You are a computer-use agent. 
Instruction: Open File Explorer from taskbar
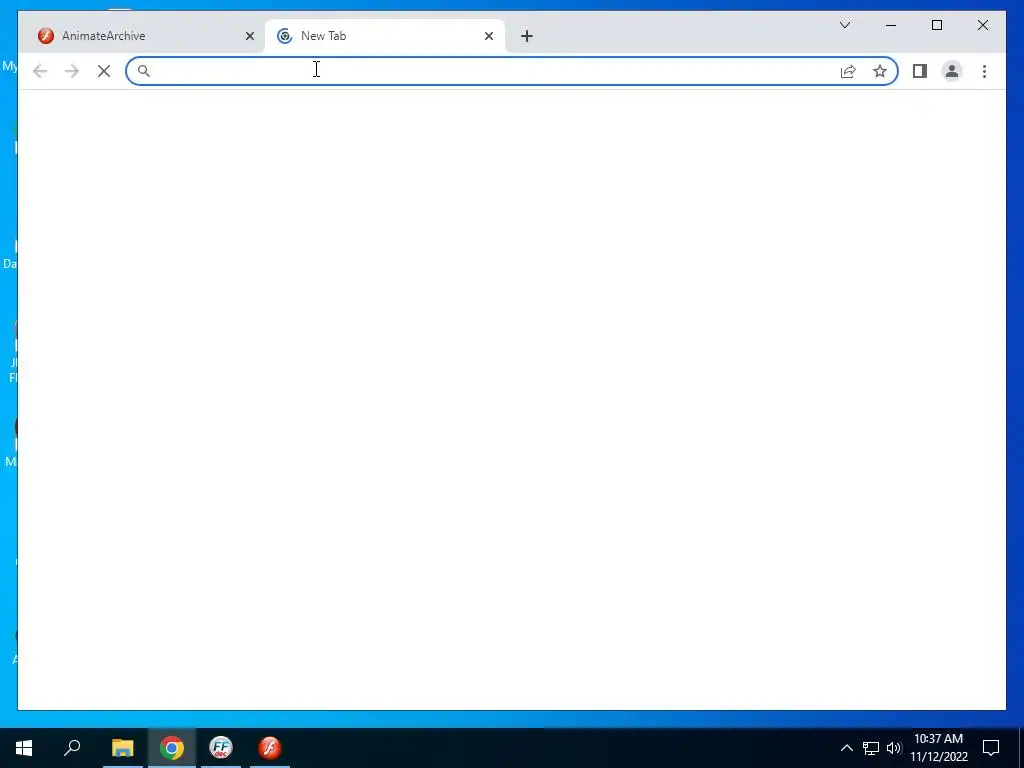click(122, 748)
